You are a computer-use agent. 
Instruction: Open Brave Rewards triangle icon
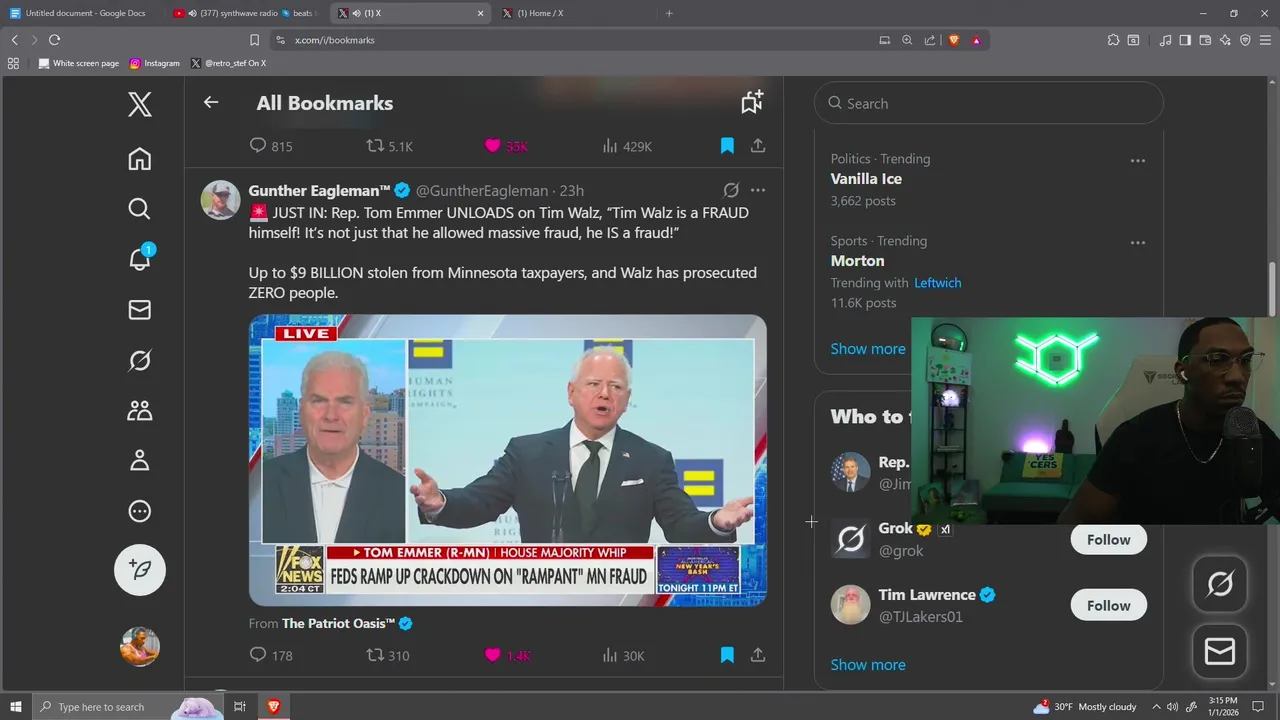click(976, 40)
